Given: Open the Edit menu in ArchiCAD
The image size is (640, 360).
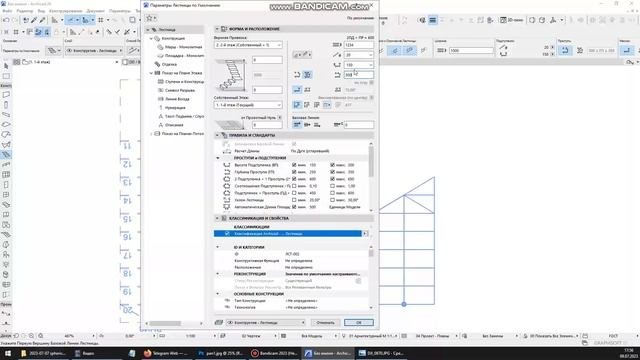Looking at the screenshot, I should pos(24,11).
